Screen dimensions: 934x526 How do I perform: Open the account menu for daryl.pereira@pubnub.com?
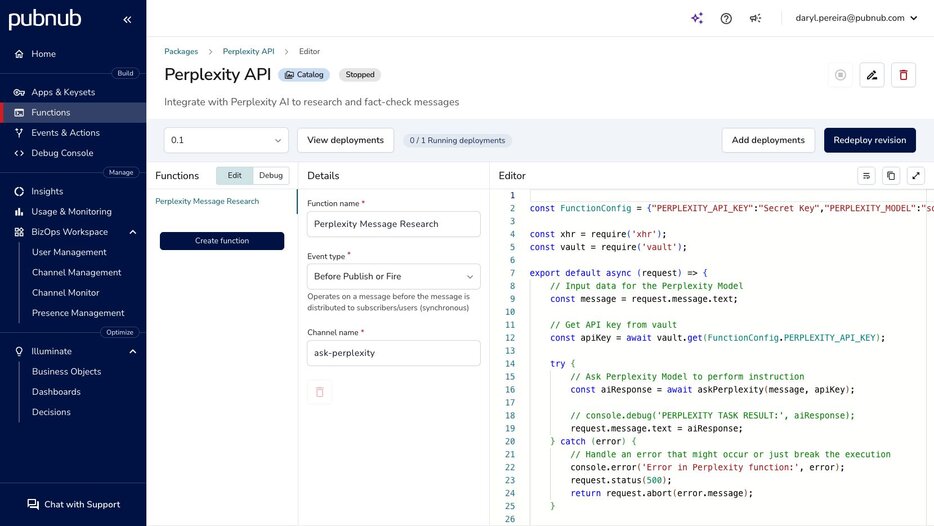[856, 18]
